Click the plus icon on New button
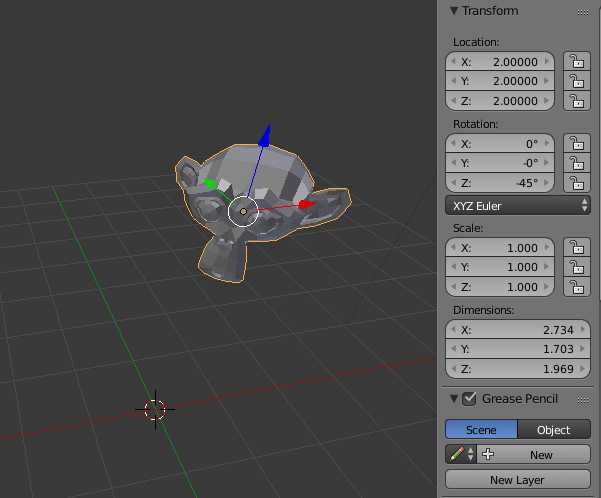Image resolution: width=601 pixels, height=498 pixels. click(488, 454)
